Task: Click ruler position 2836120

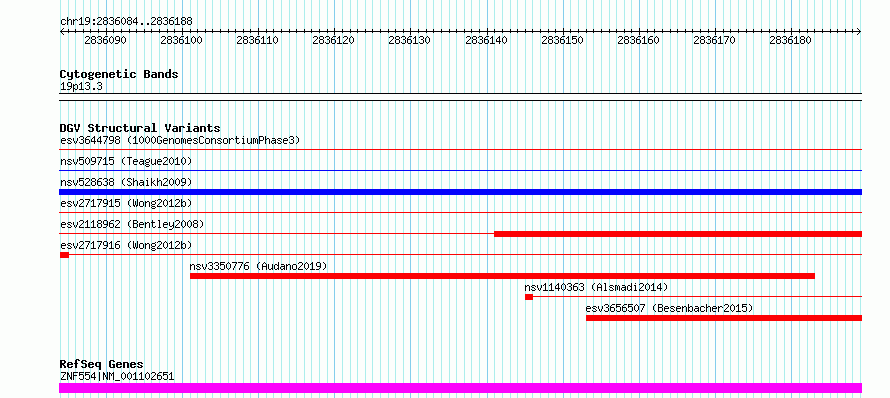Action: (x=334, y=41)
